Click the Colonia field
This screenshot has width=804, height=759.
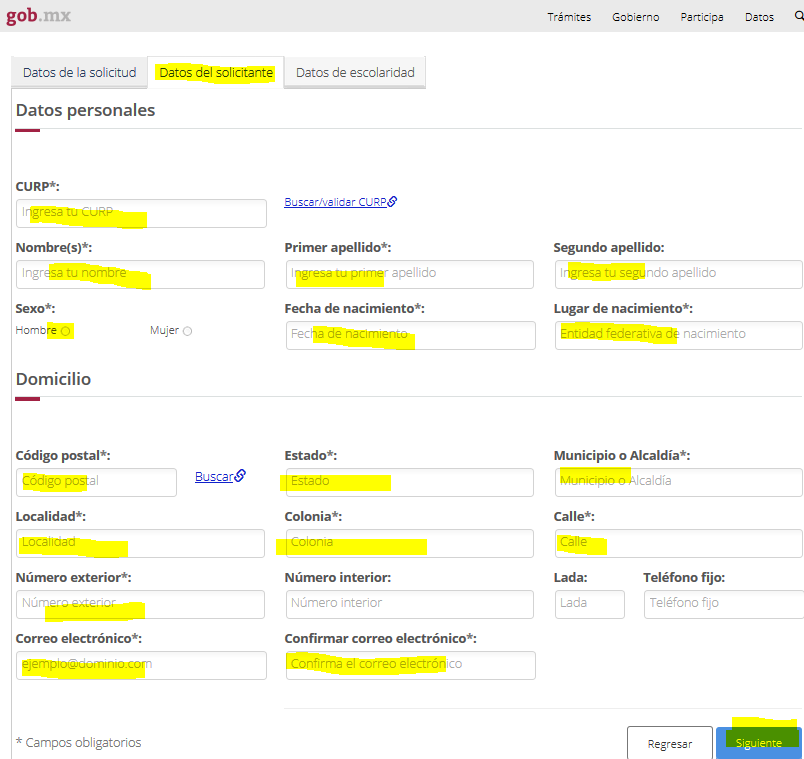(410, 543)
